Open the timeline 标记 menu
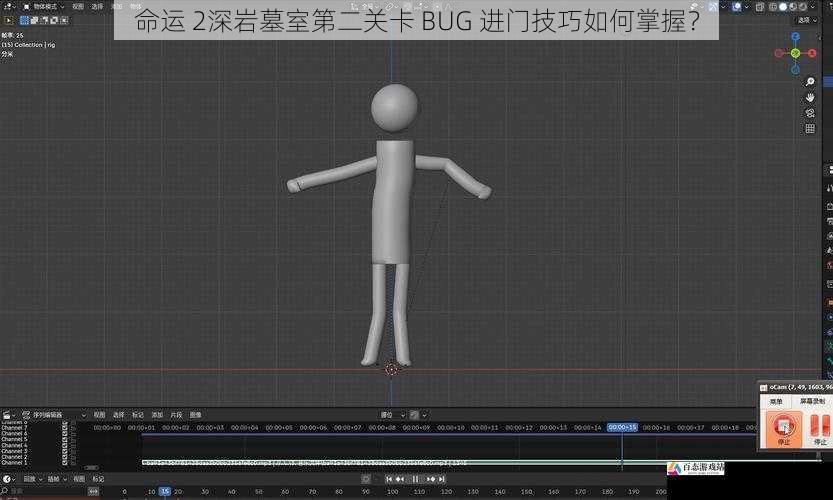Screen dimensions: 833x500 pyautogui.click(x=98, y=479)
